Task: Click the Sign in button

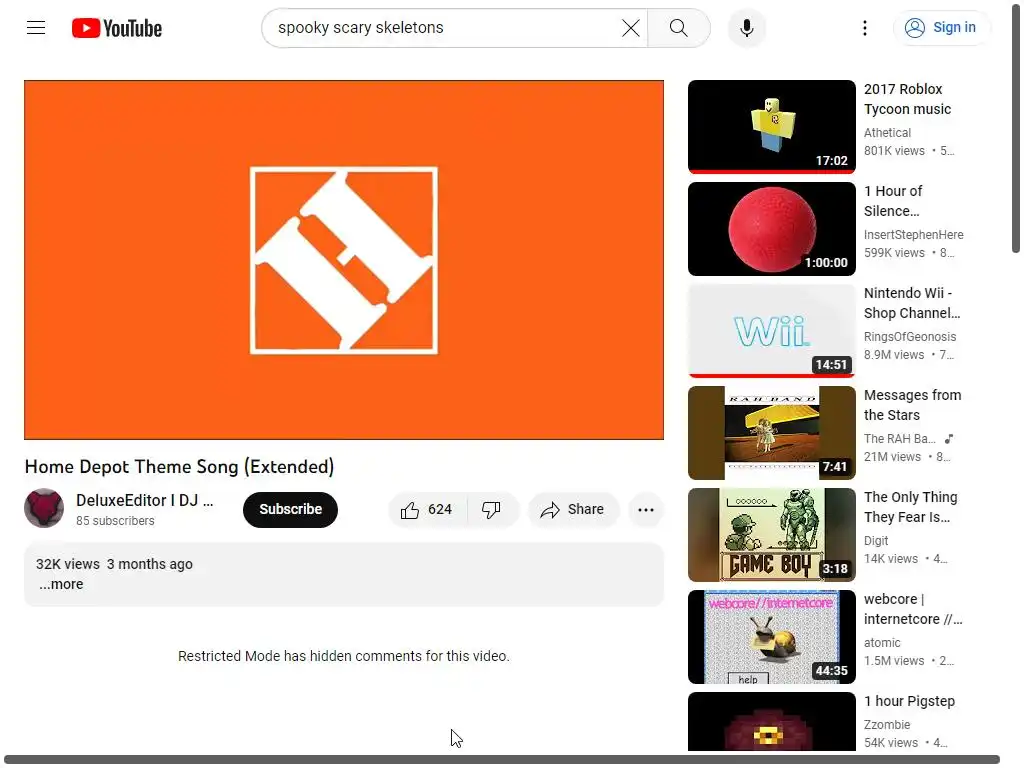Action: coord(940,27)
